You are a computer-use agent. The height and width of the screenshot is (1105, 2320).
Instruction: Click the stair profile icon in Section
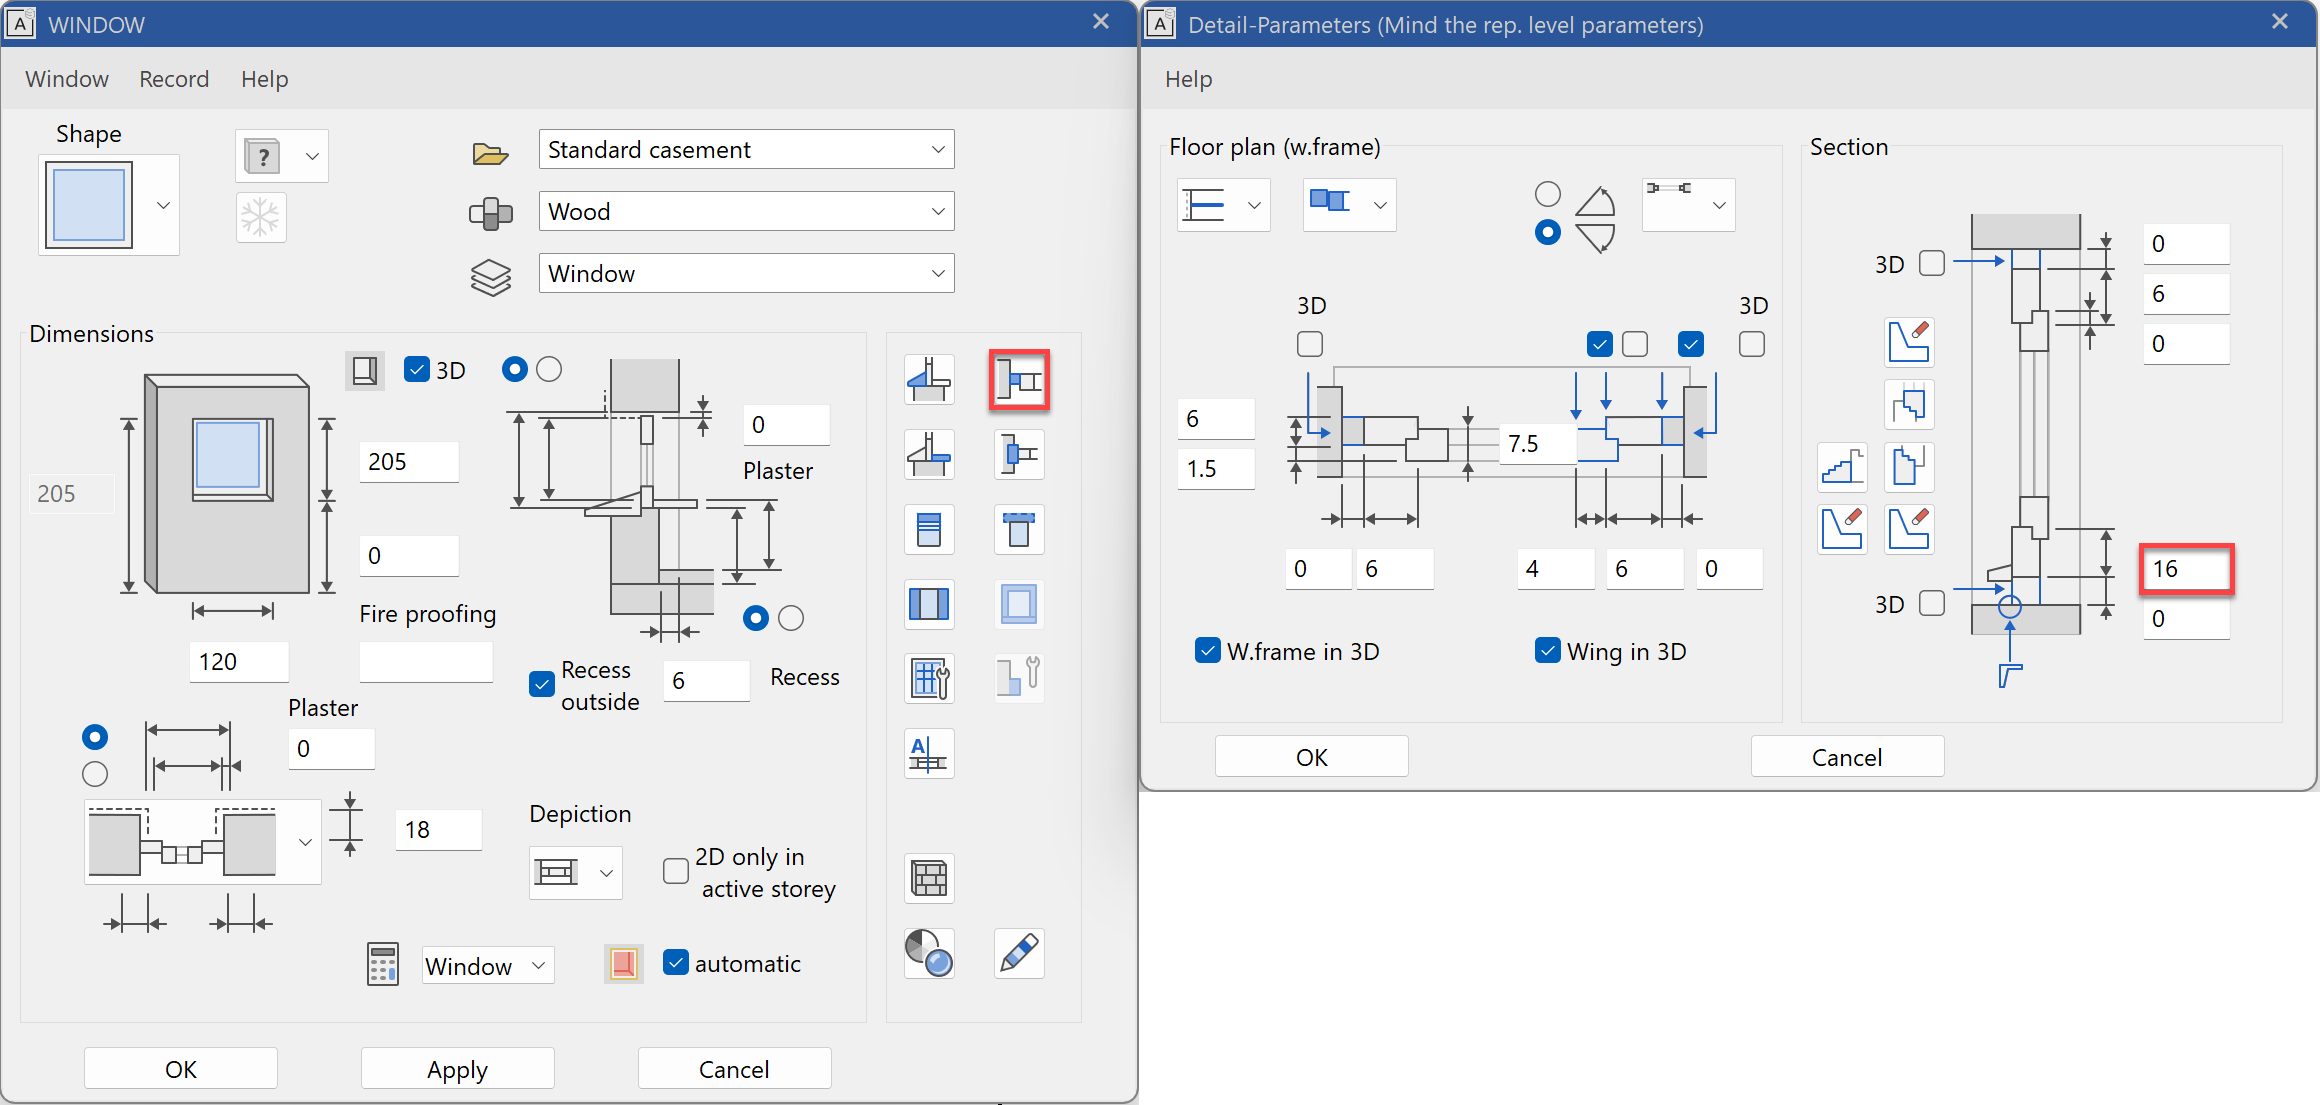point(1842,467)
